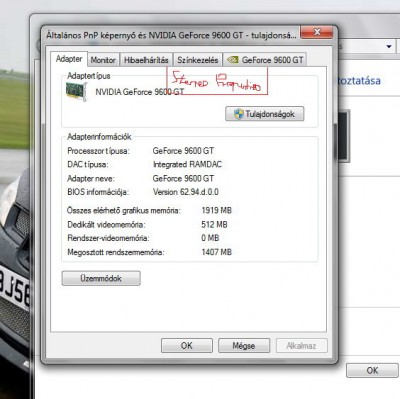Image resolution: width=400 pixels, height=399 pixels.
Task: Click the '1407 MB' shared memory value
Action: (x=216, y=252)
